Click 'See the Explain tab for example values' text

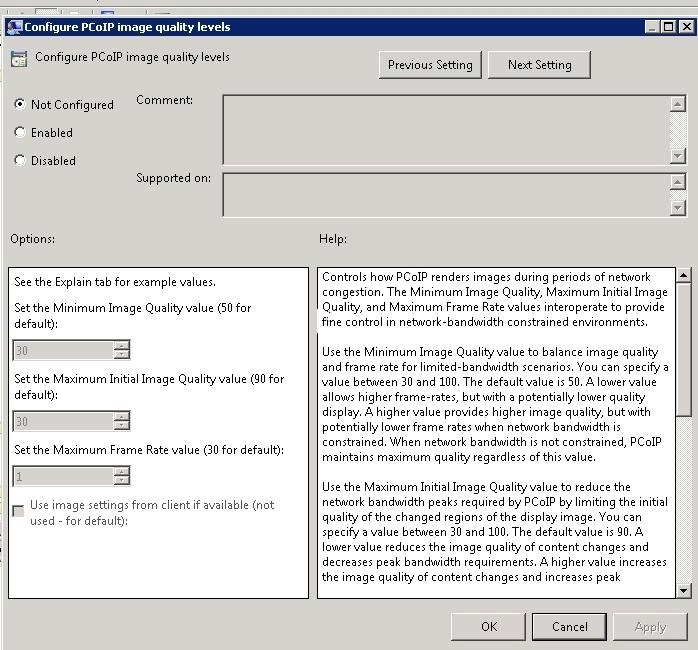click(x=115, y=282)
